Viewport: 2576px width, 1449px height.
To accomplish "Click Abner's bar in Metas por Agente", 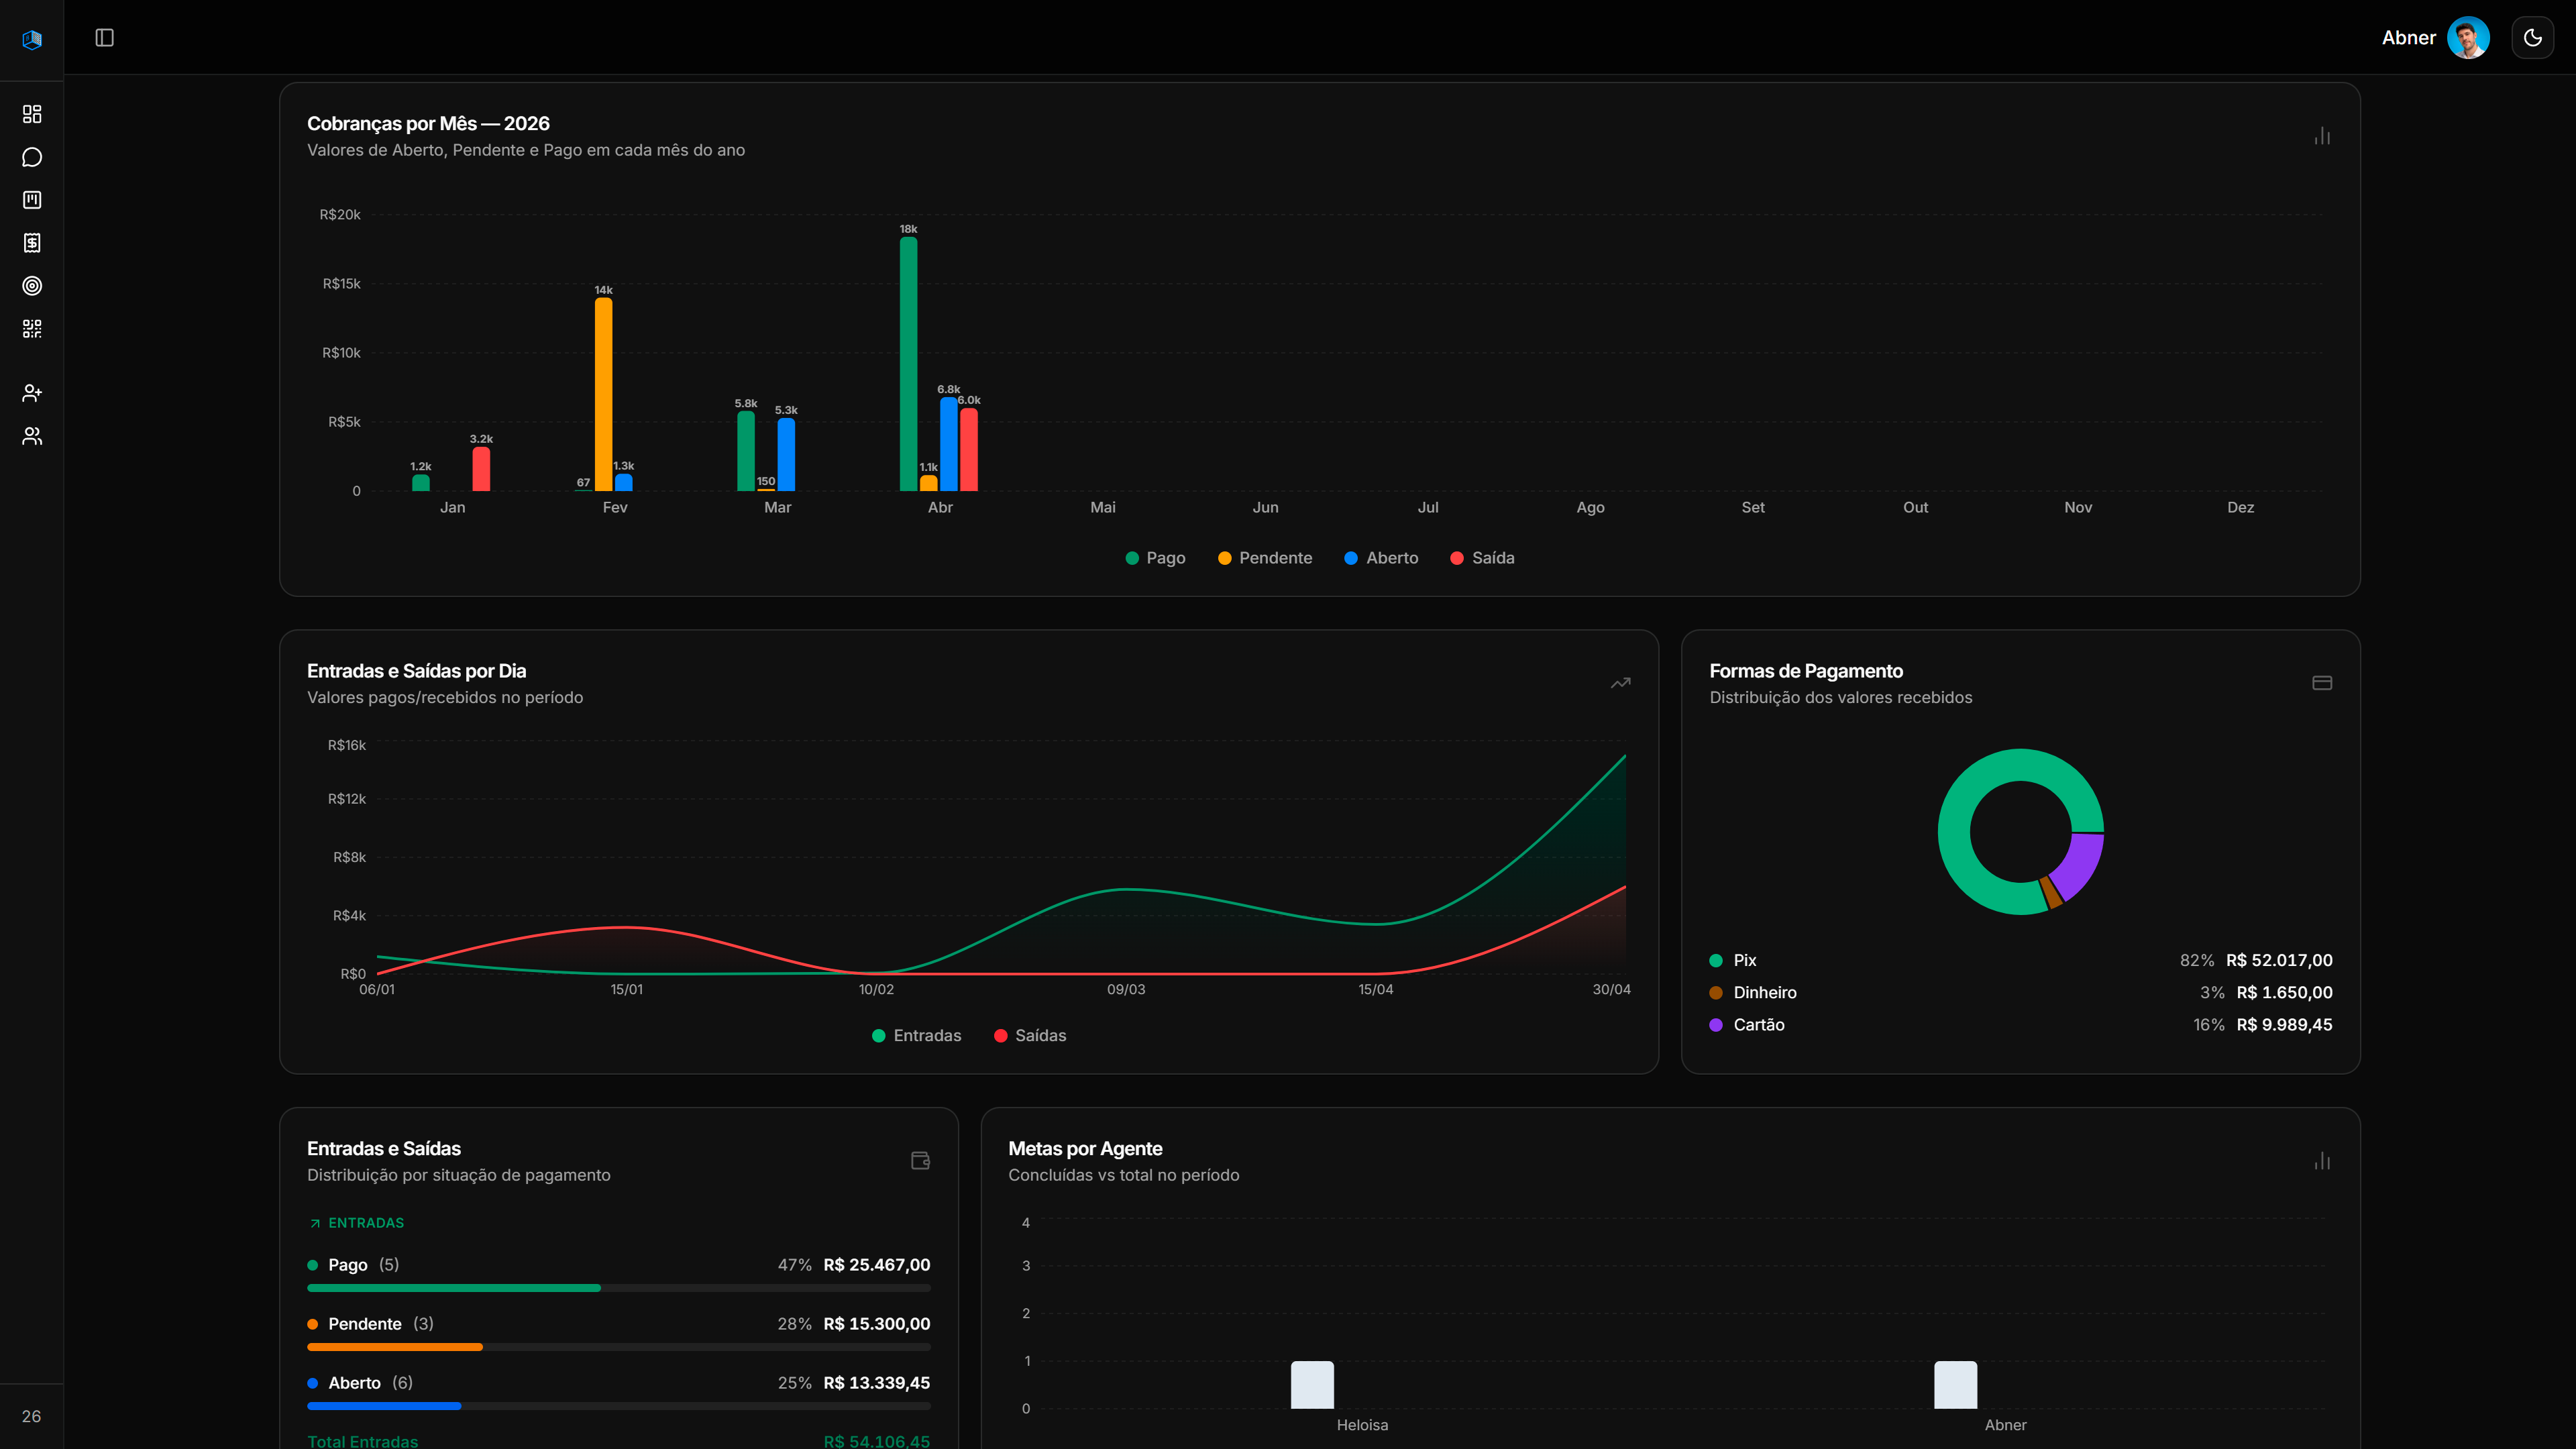I will tap(1955, 1385).
